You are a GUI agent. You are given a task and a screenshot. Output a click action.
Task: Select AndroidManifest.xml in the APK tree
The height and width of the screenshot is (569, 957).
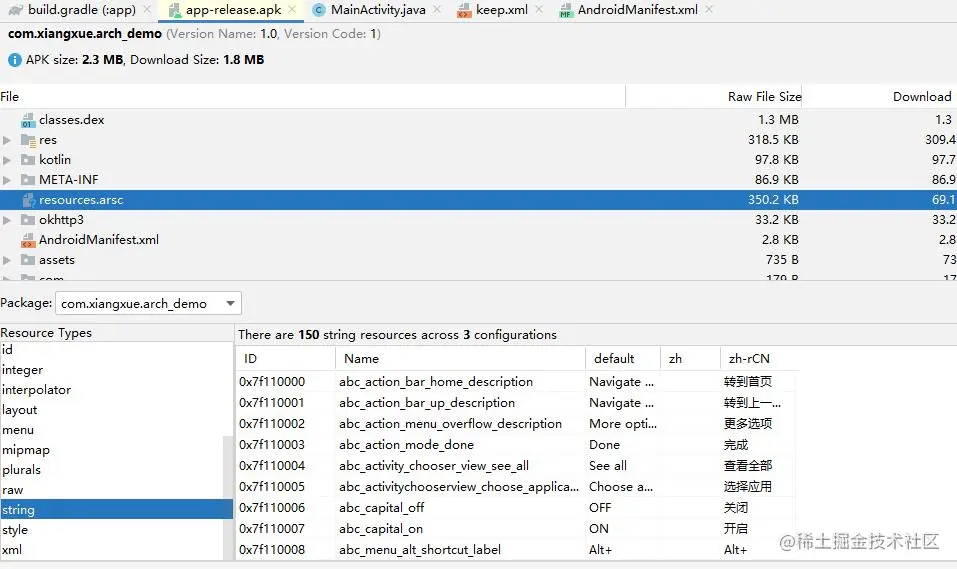pyautogui.click(x=478, y=239)
